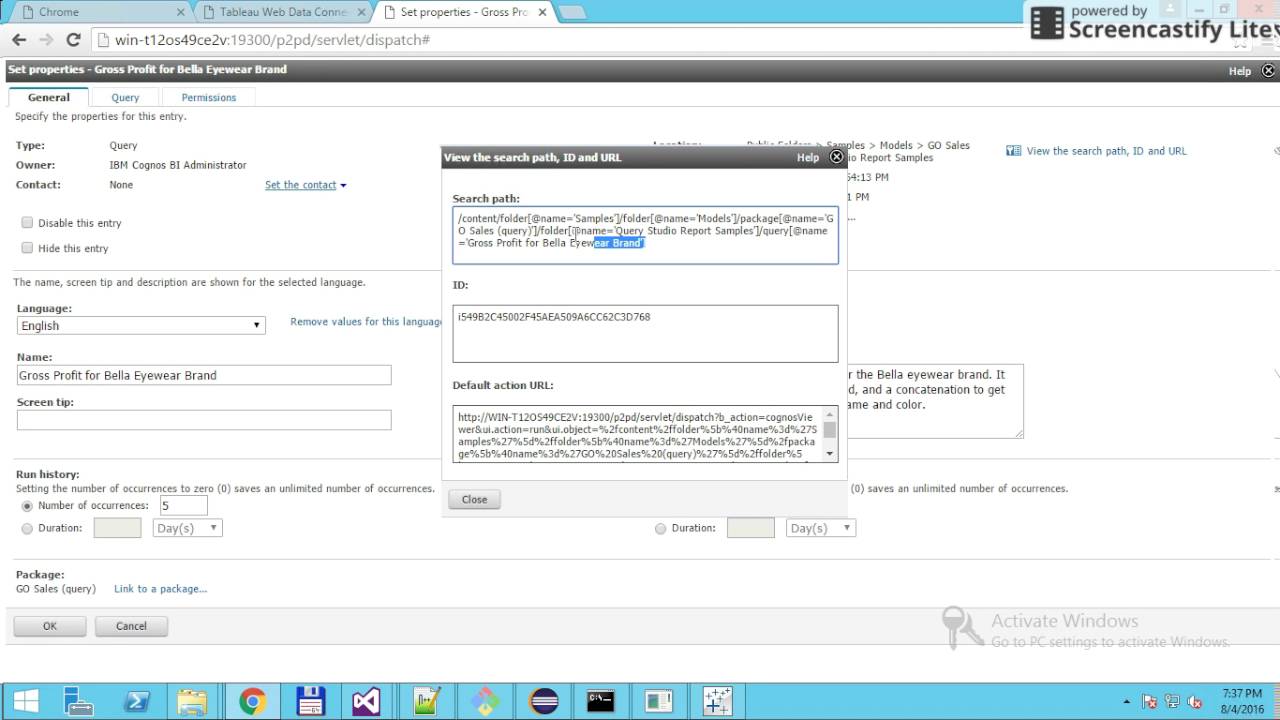Screen dimensions: 1280x720
Task: Switch to Google Chrome in the taskbar
Action: [252, 701]
